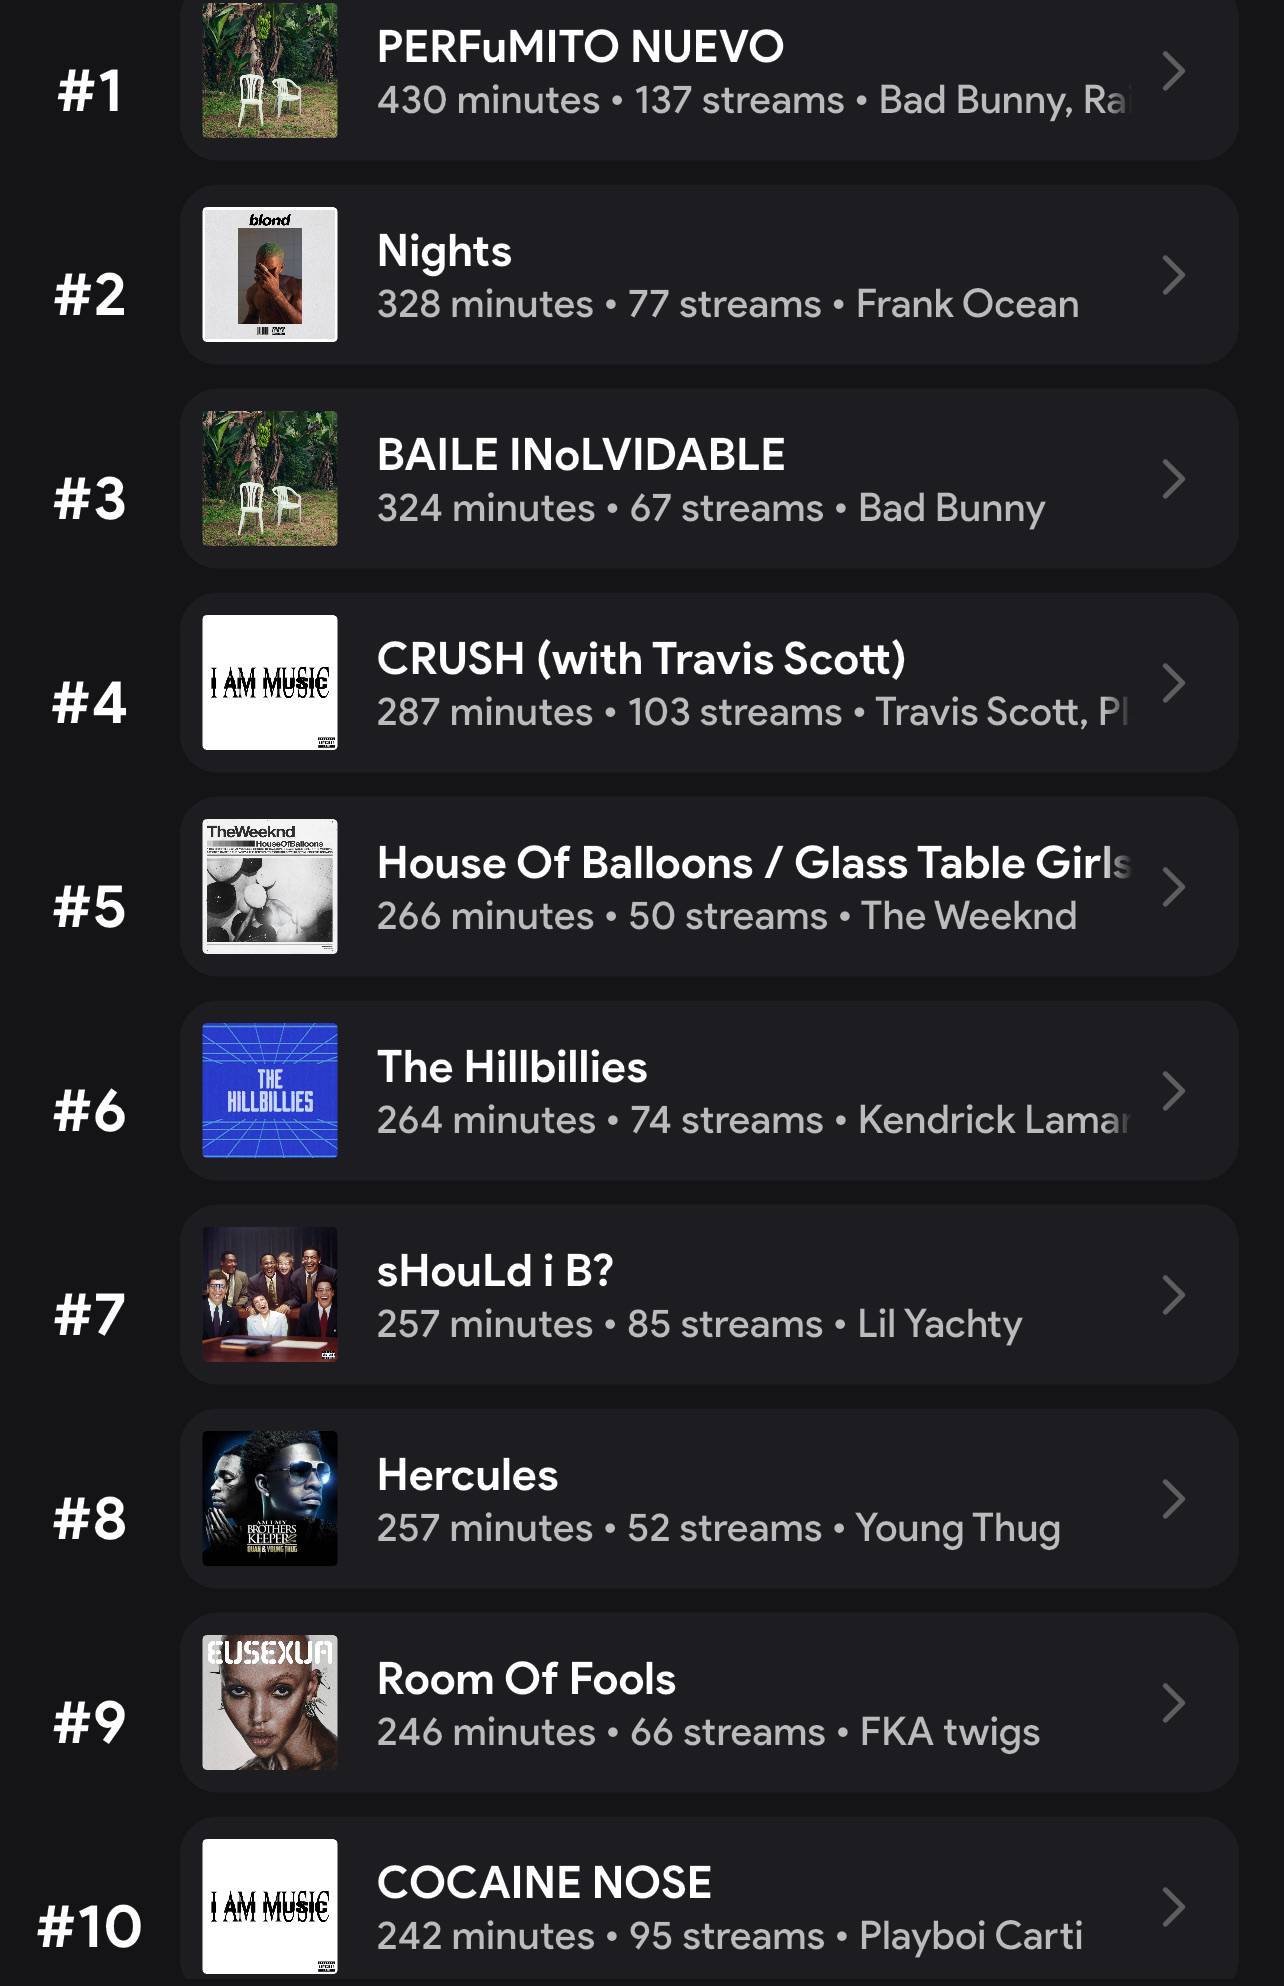Select the #5 rank label

pyautogui.click(x=90, y=906)
